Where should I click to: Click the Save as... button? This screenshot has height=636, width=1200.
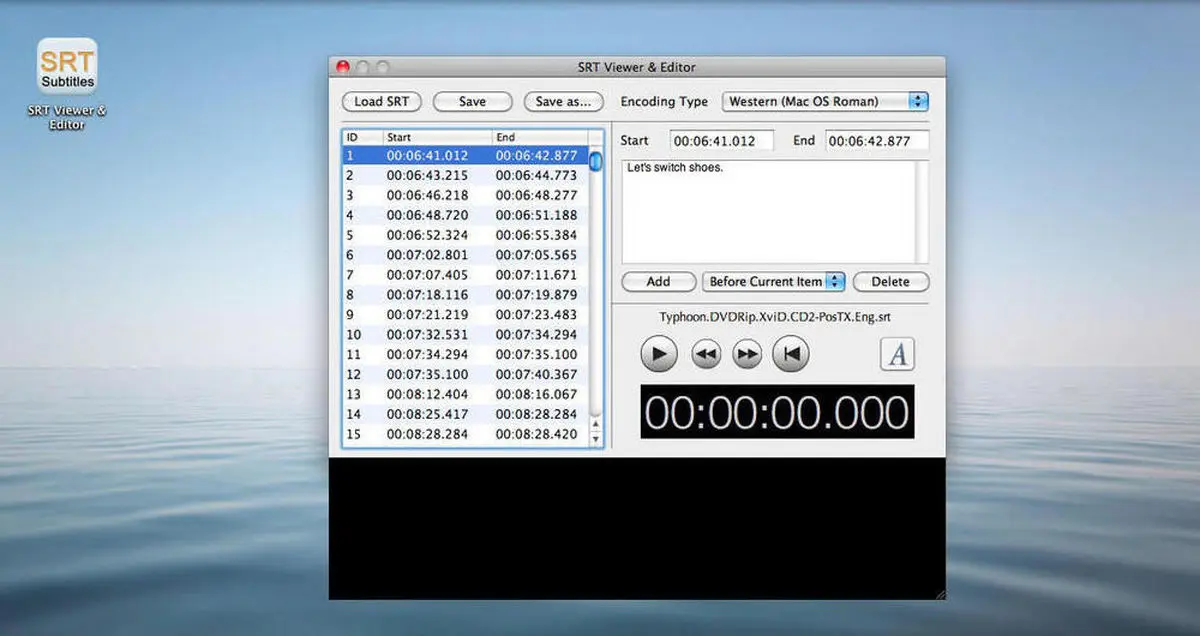click(x=563, y=101)
